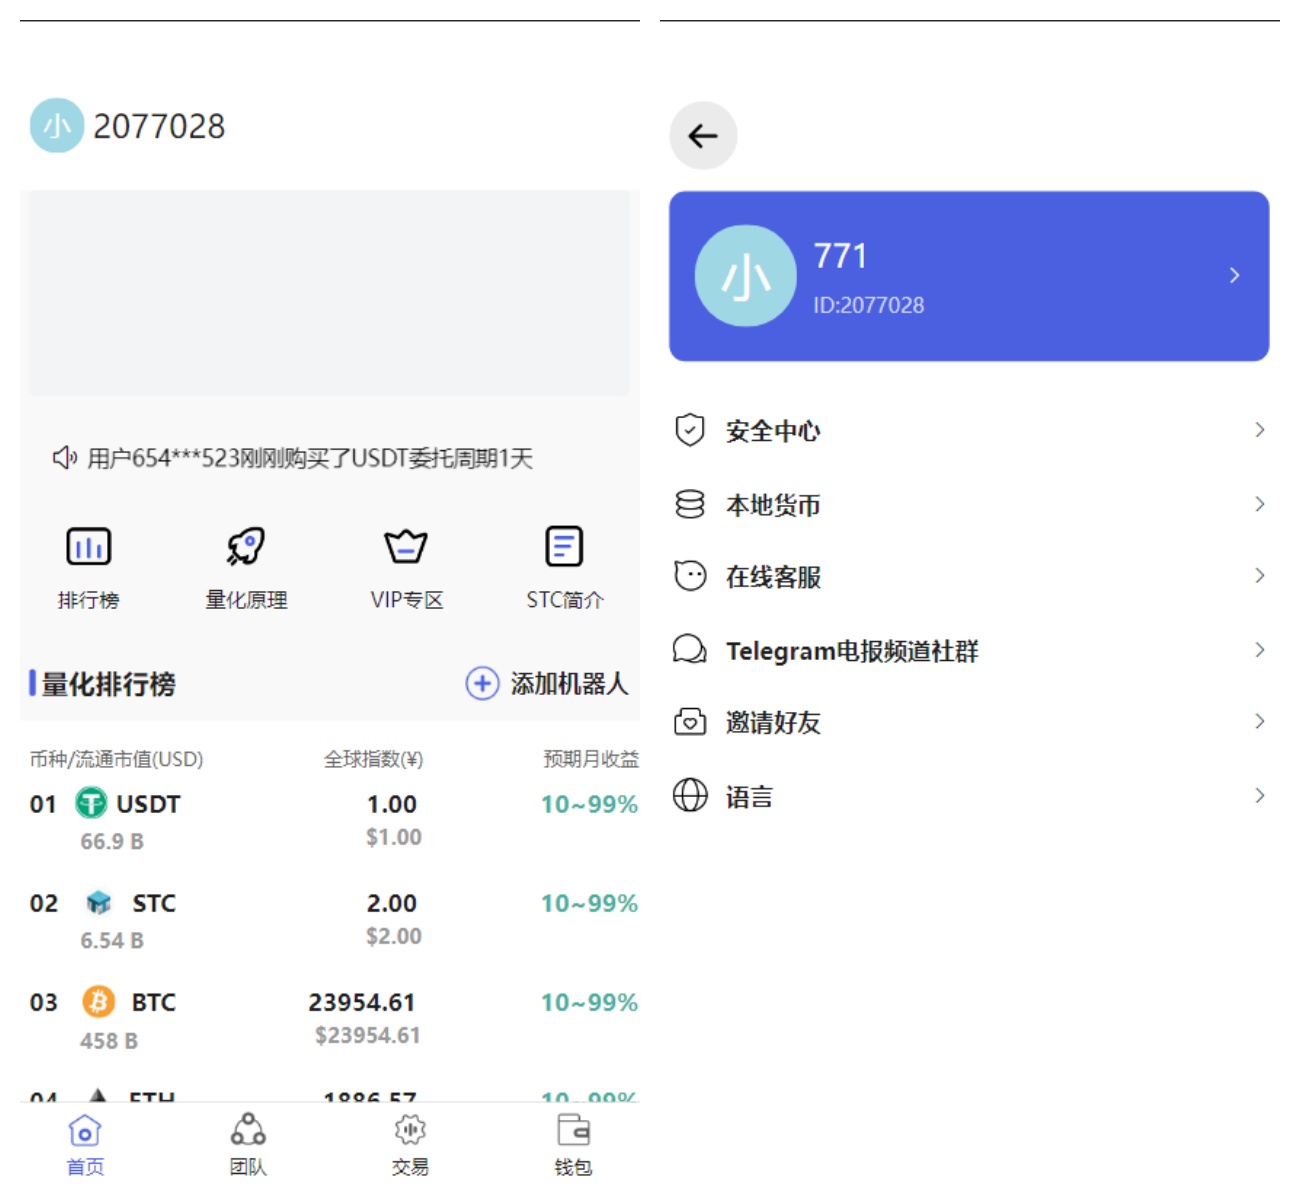Click the 10~99% yield in BTC row
1300x1200 pixels.
(x=589, y=1002)
